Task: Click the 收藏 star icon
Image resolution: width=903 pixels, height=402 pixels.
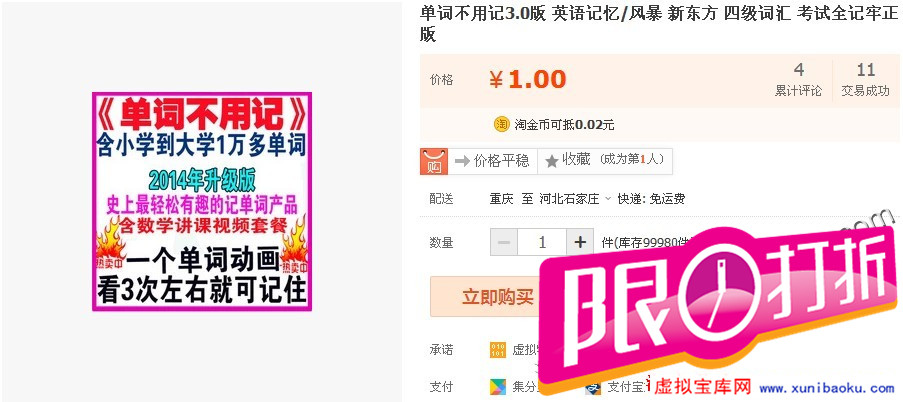Action: [x=552, y=162]
